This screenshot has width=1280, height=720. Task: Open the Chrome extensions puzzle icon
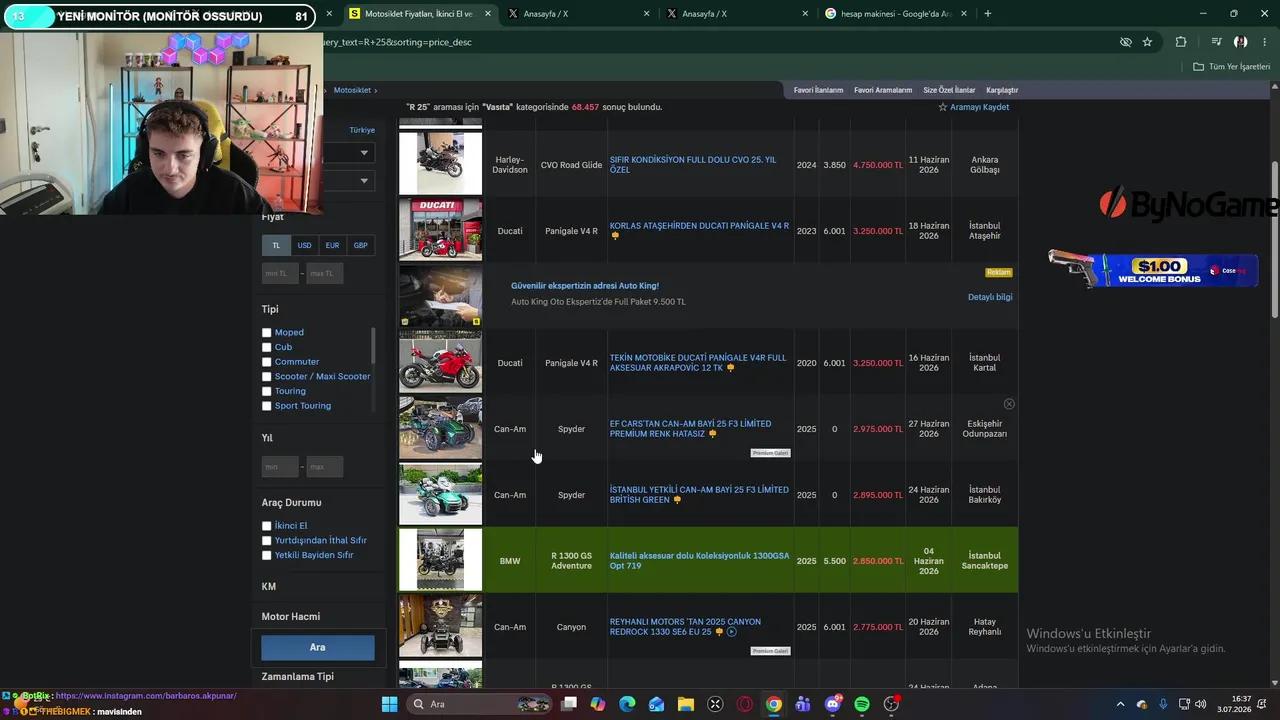pos(1181,42)
